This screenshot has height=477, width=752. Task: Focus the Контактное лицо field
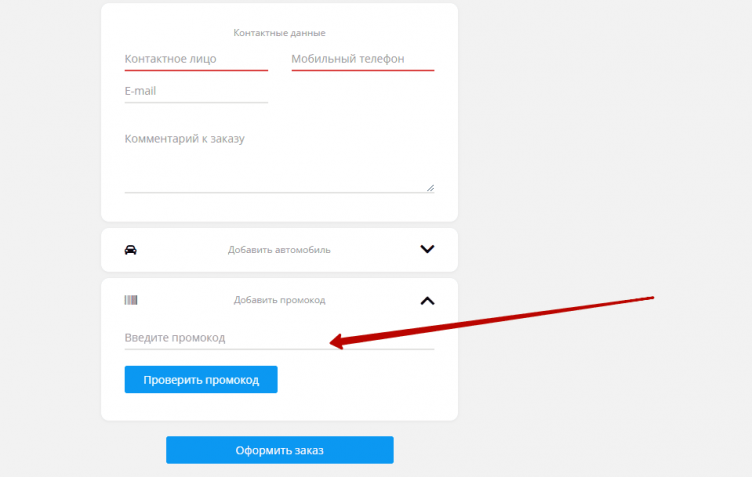[x=196, y=59]
